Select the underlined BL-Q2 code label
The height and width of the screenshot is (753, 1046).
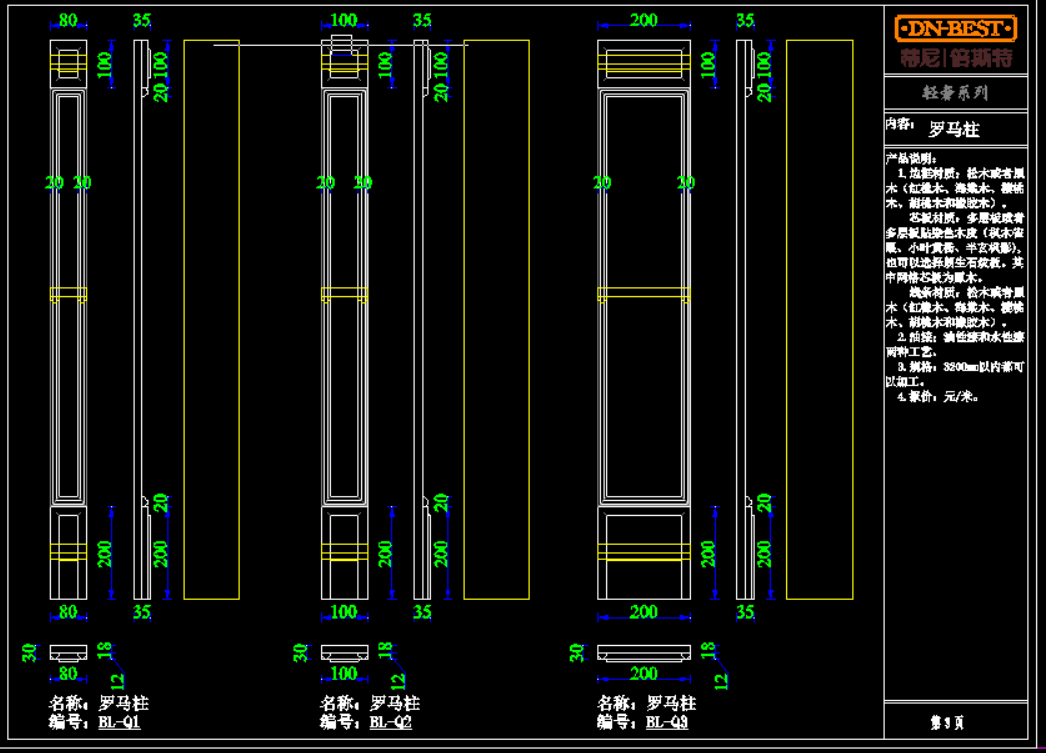coord(390,722)
